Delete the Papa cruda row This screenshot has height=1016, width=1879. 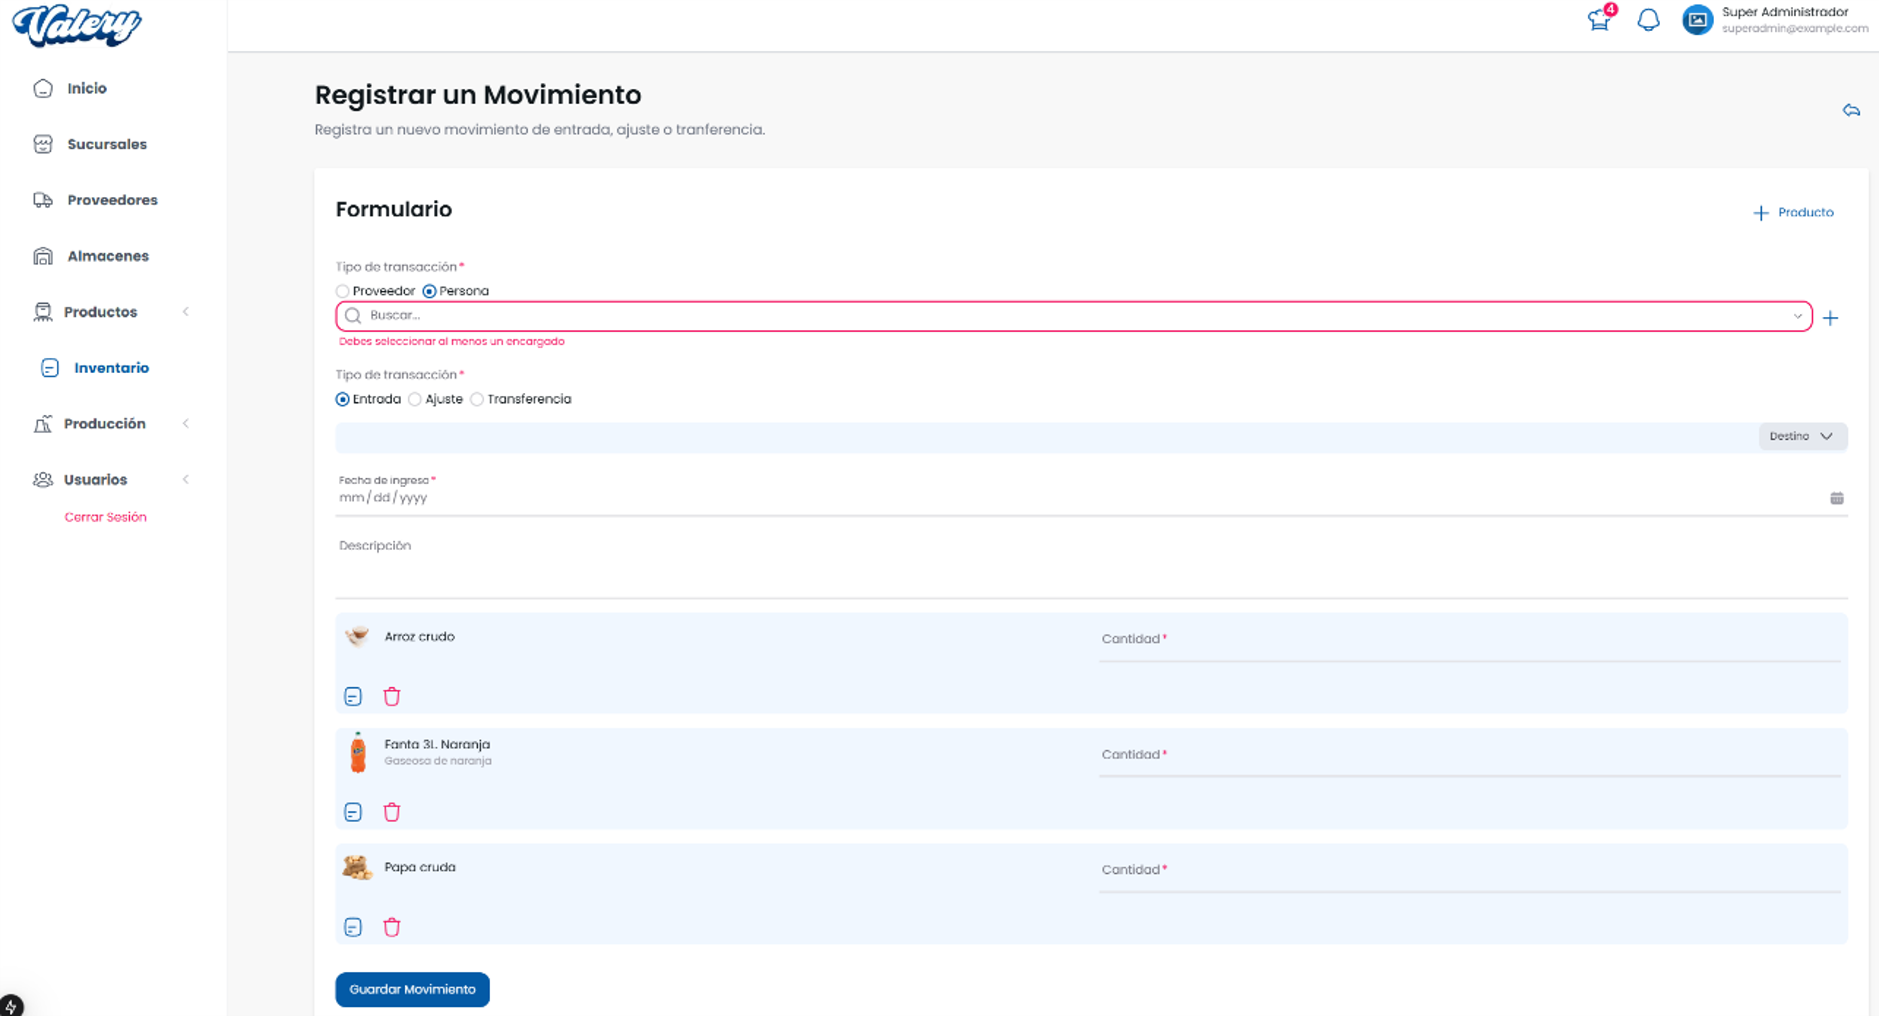pyautogui.click(x=392, y=927)
